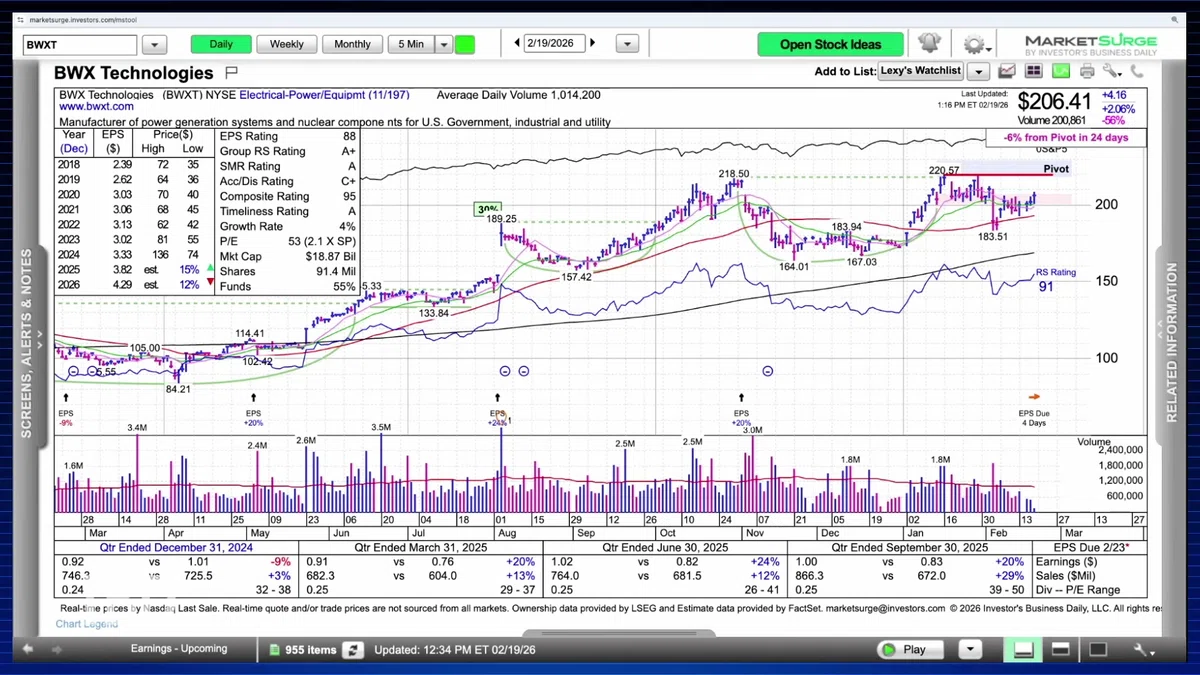Open the wrench menu in bottom bar
Screen dimensions: 1200x675
1141,651
